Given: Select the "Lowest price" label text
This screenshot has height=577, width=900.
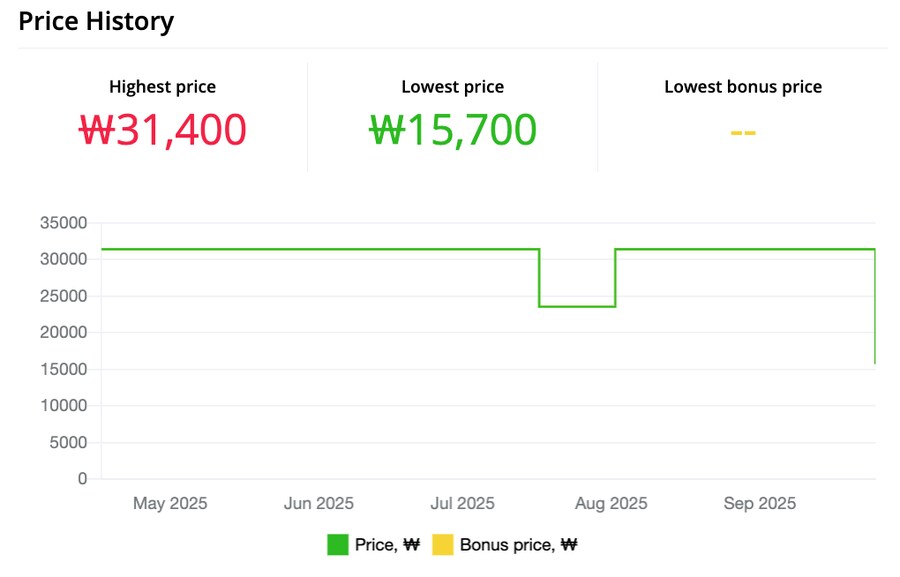Looking at the screenshot, I should 452,87.
